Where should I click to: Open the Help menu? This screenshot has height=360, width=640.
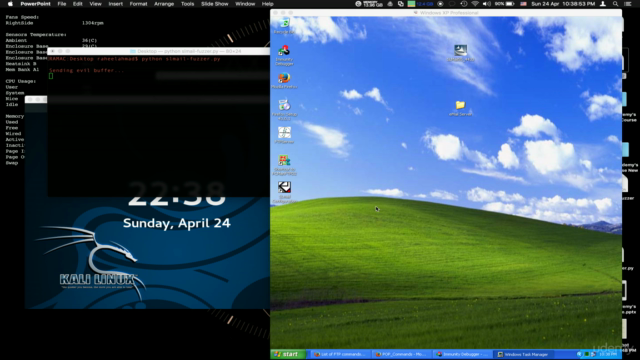point(267,4)
